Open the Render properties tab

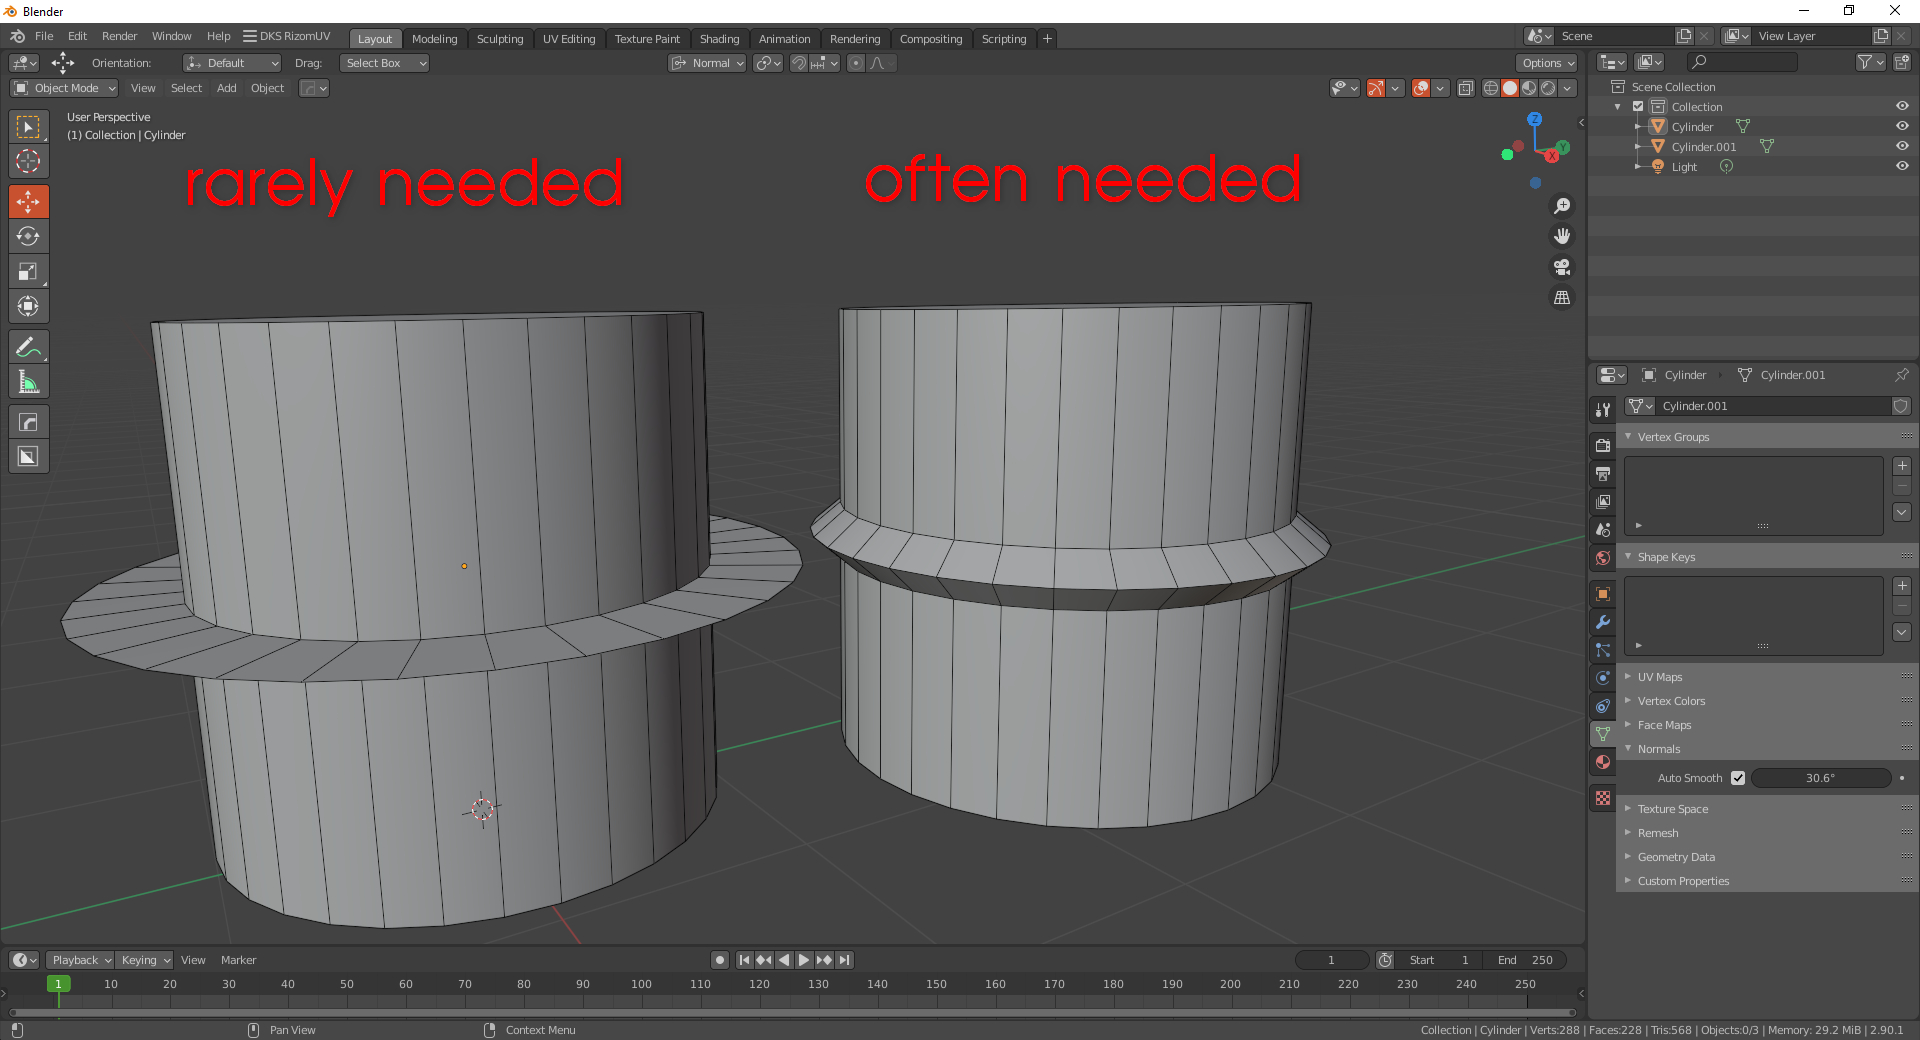click(x=1603, y=446)
